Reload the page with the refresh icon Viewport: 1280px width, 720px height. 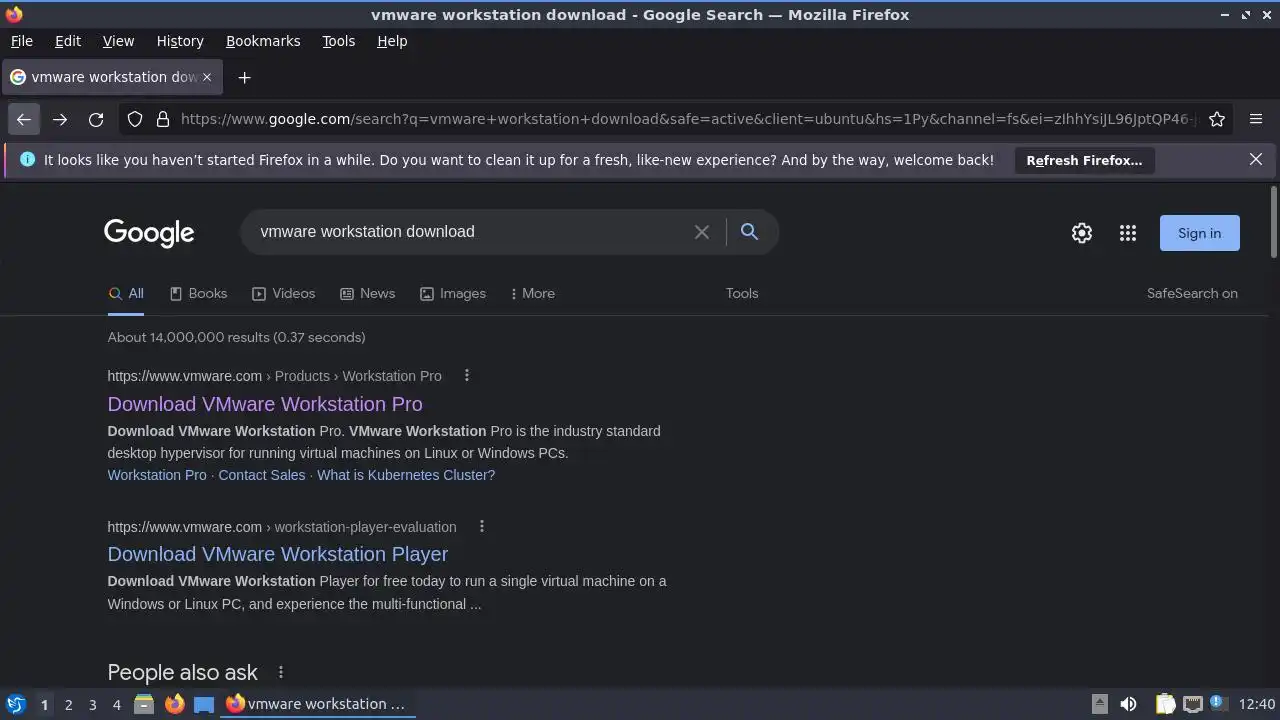pos(96,119)
